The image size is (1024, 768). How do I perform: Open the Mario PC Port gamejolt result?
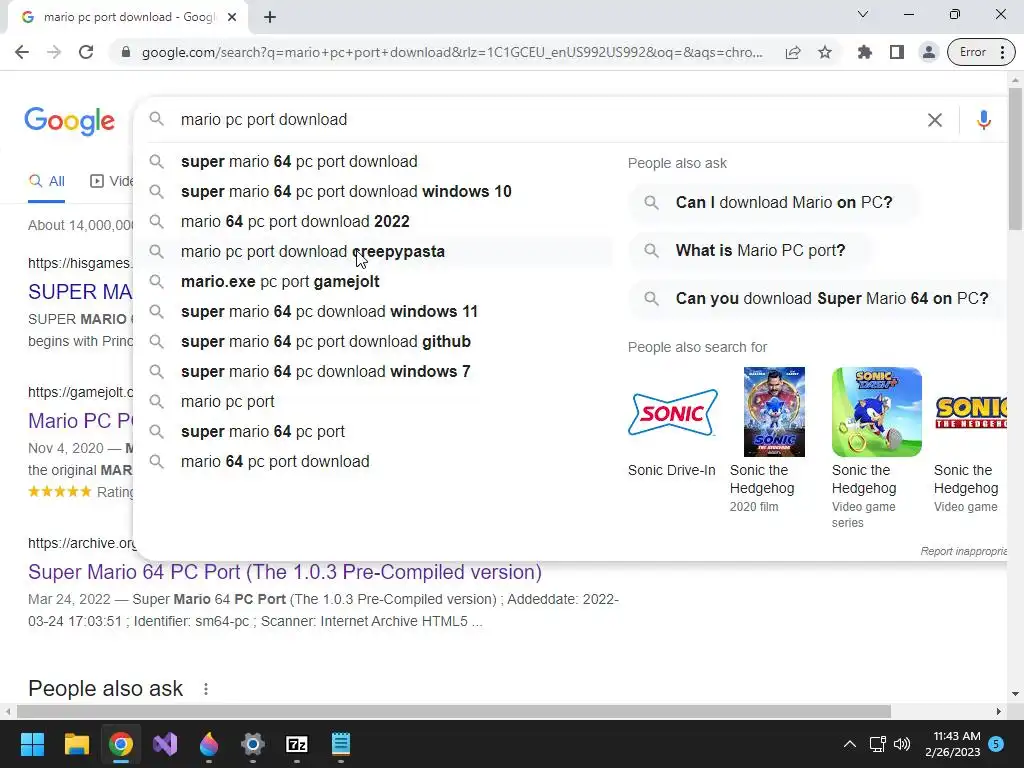(80, 421)
